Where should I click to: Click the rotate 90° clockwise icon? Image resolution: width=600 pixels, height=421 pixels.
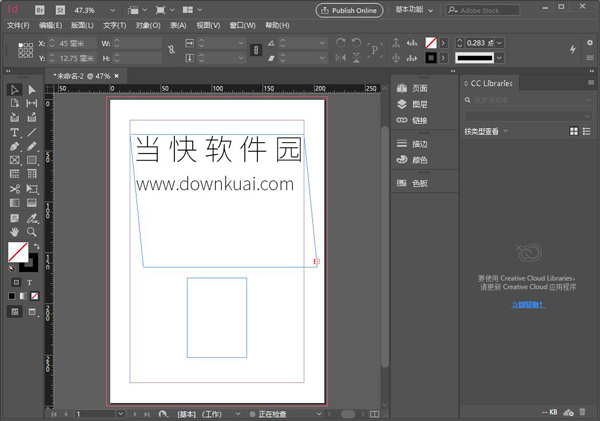[341, 42]
